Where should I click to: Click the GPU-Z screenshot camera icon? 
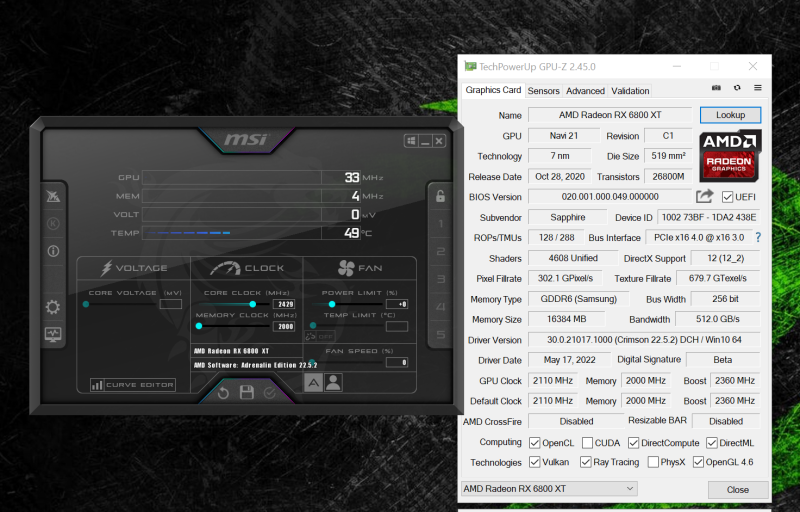(x=714, y=89)
